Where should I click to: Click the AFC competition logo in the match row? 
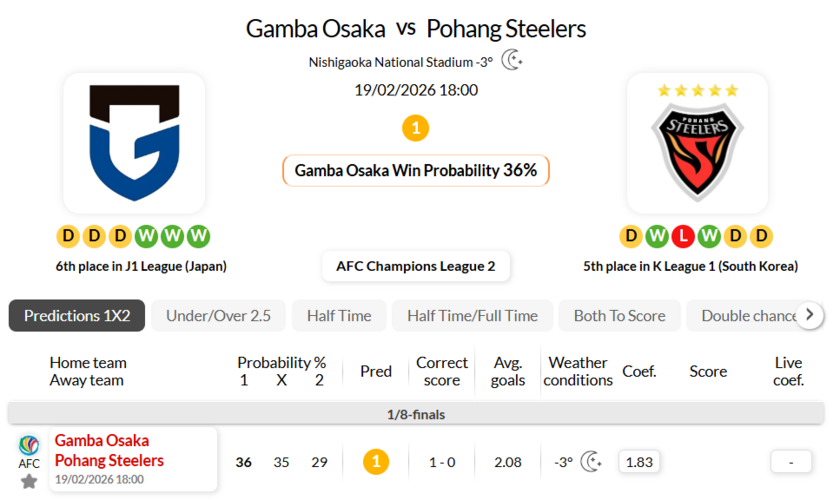tap(29, 446)
